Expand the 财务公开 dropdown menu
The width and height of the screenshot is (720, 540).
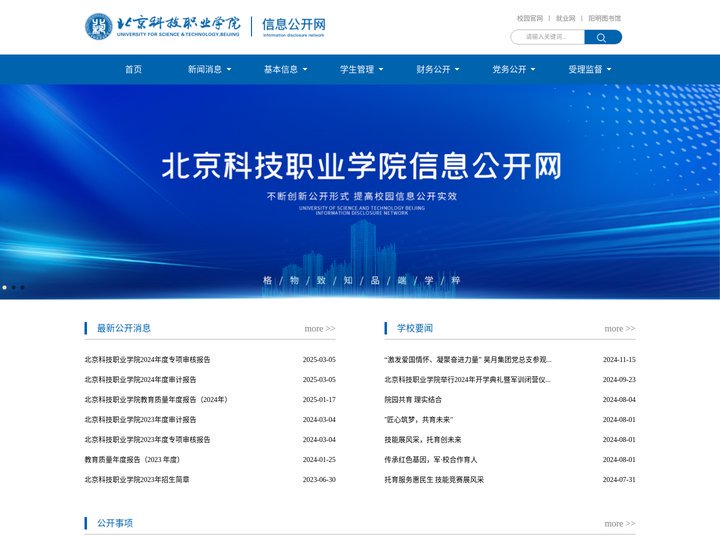[x=438, y=69]
